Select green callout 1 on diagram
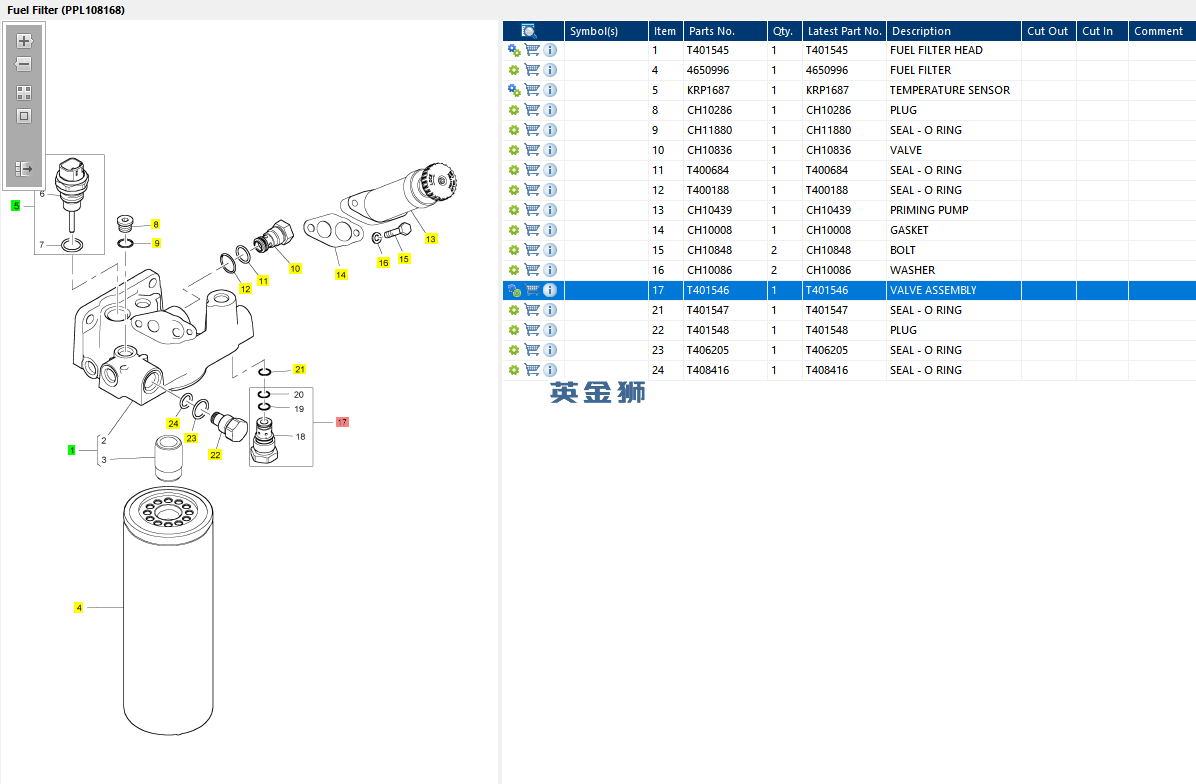Viewport: 1196px width, 784px height. point(72,450)
